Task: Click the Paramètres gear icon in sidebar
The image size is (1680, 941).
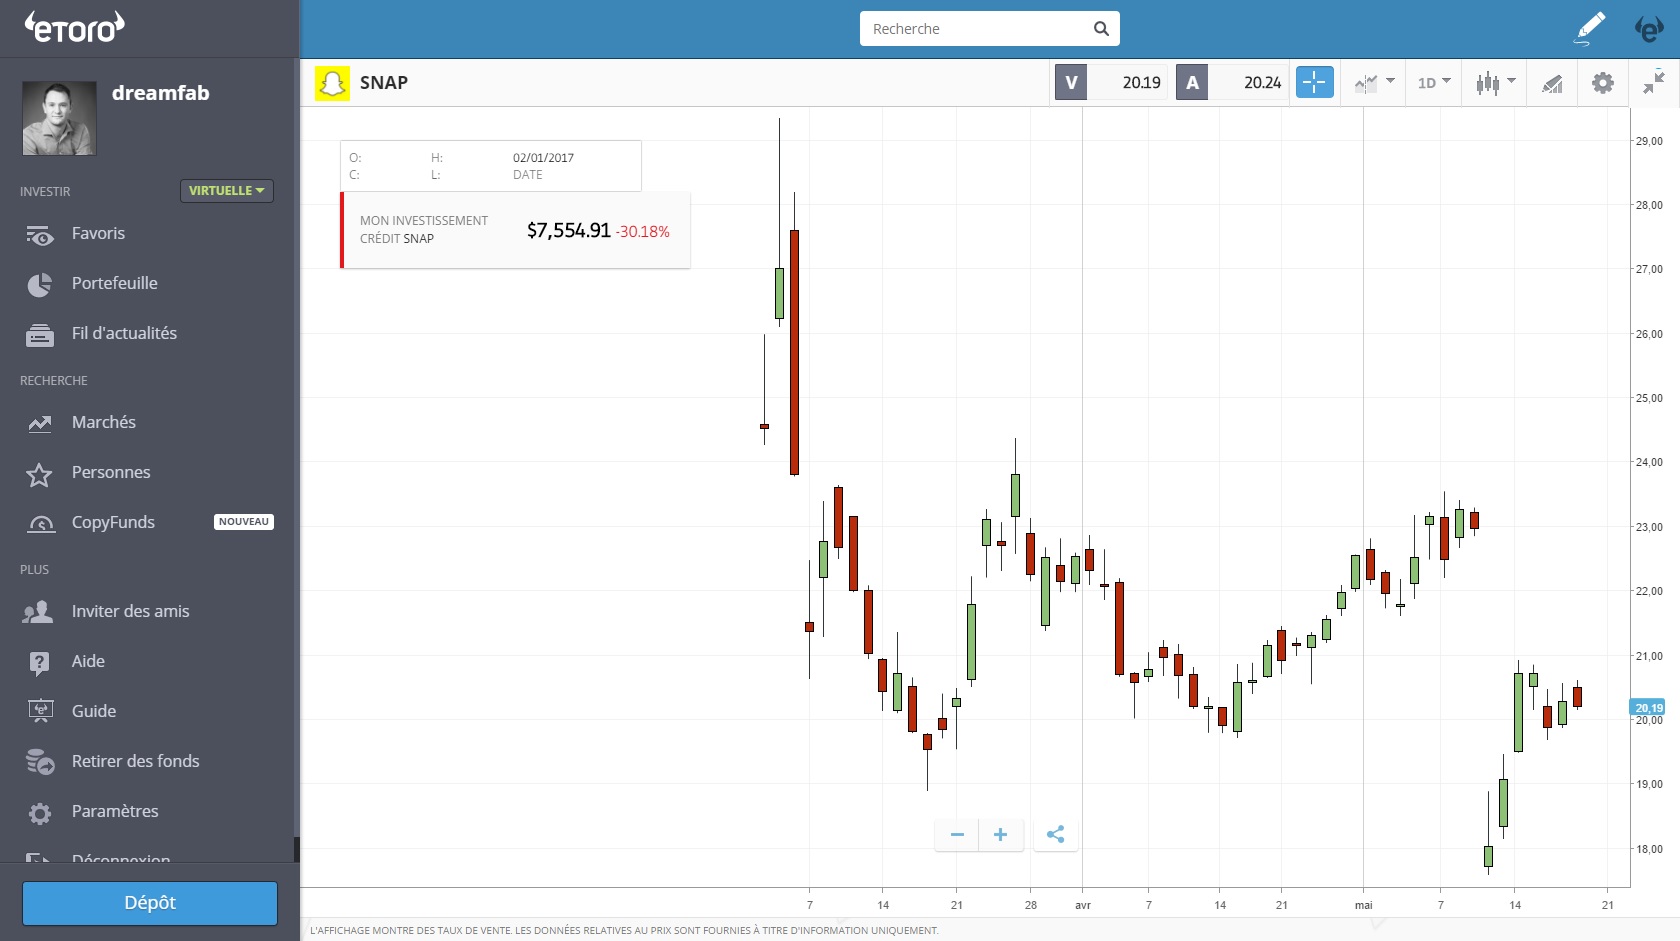Action: pos(39,813)
